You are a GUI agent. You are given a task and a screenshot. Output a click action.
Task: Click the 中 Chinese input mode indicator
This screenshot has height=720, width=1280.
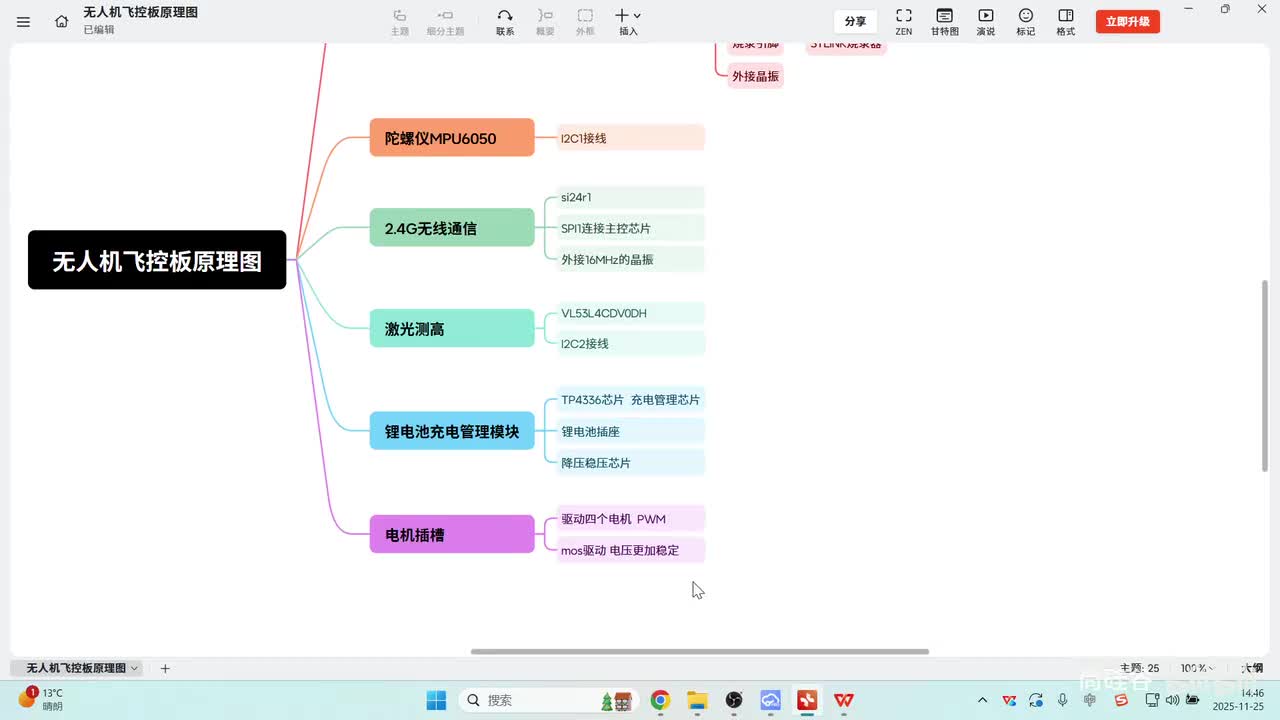point(1090,700)
